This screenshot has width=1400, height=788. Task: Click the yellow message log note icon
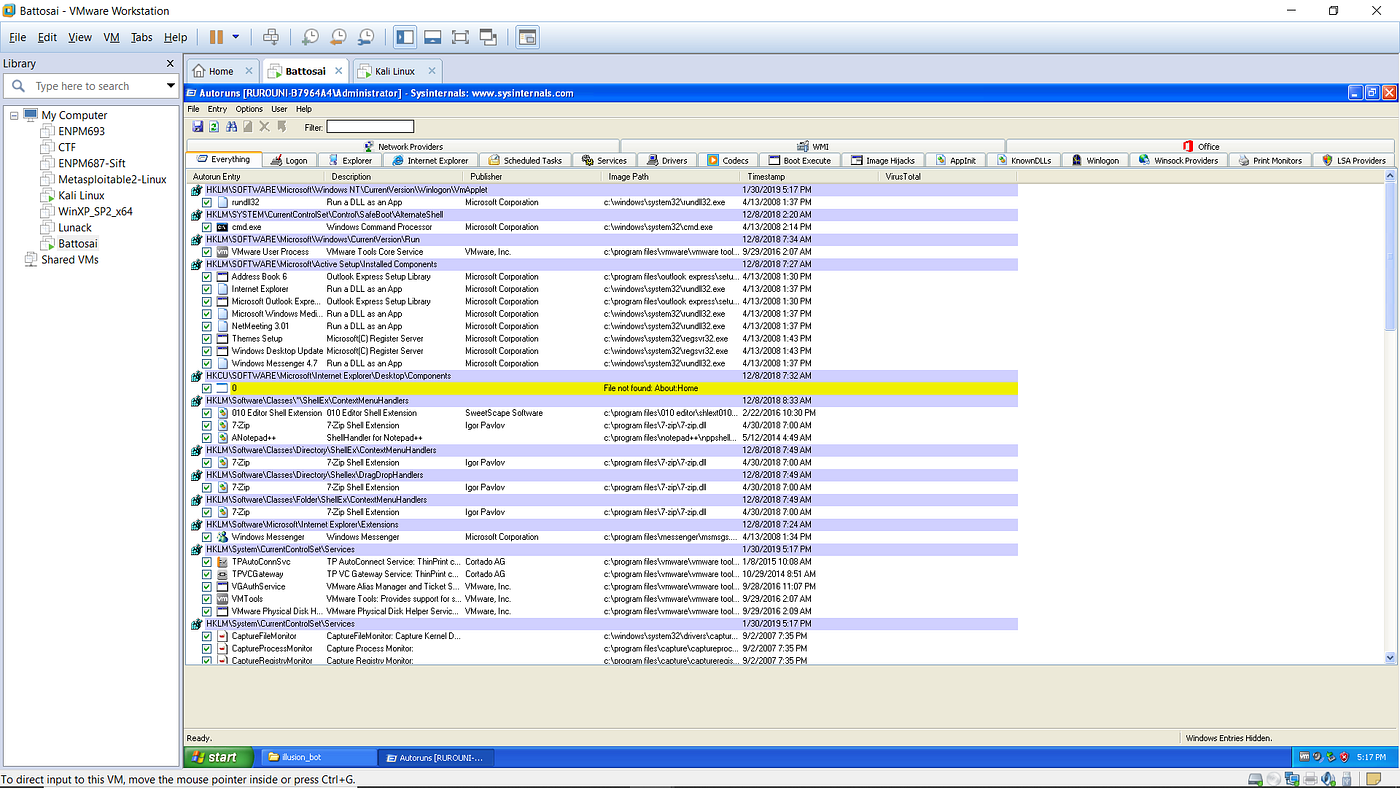[x=1373, y=779]
